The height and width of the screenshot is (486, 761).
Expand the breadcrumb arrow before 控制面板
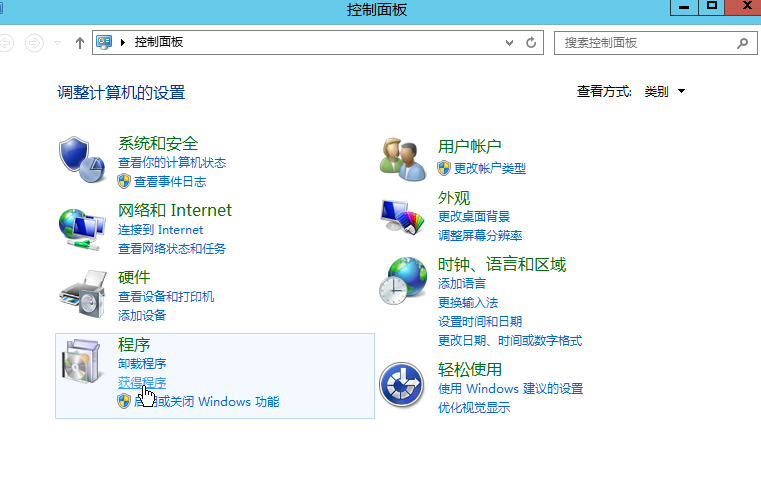pyautogui.click(x=123, y=42)
